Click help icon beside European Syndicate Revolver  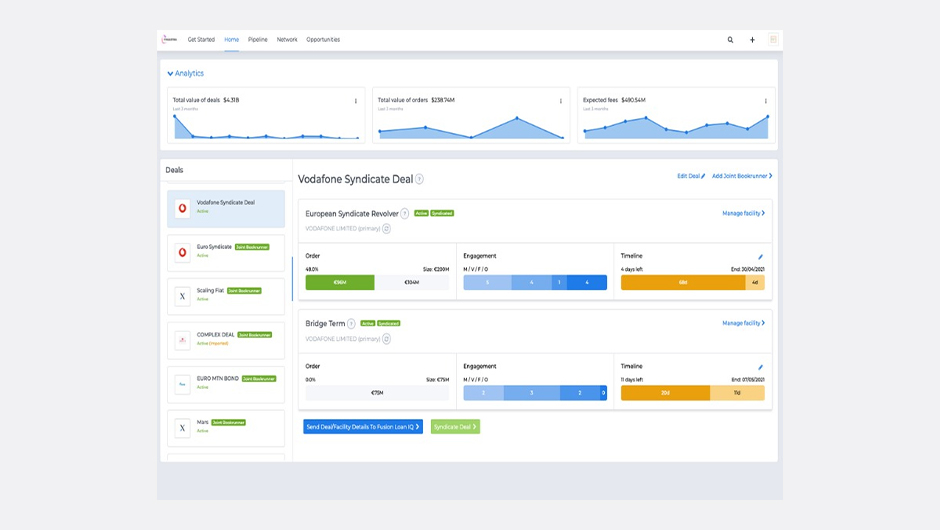pyautogui.click(x=405, y=213)
